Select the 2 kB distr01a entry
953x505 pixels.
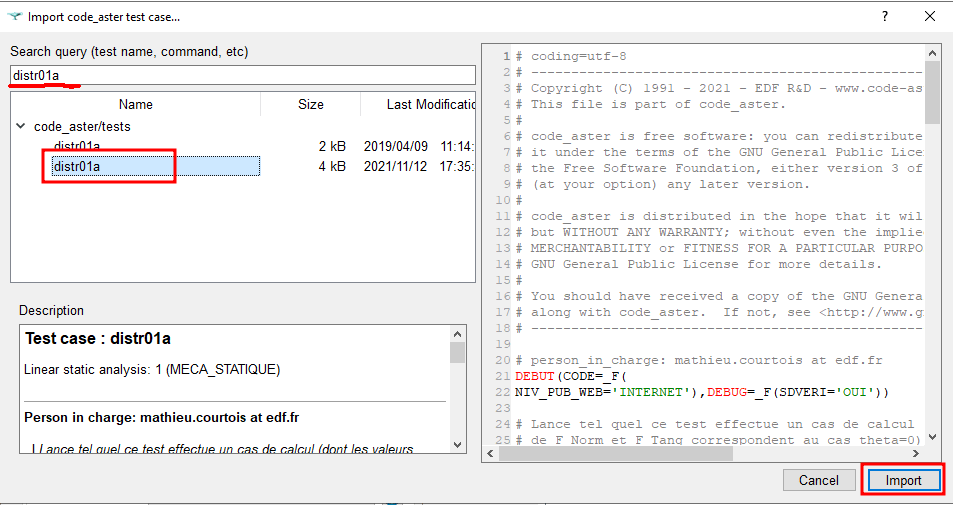click(77, 146)
